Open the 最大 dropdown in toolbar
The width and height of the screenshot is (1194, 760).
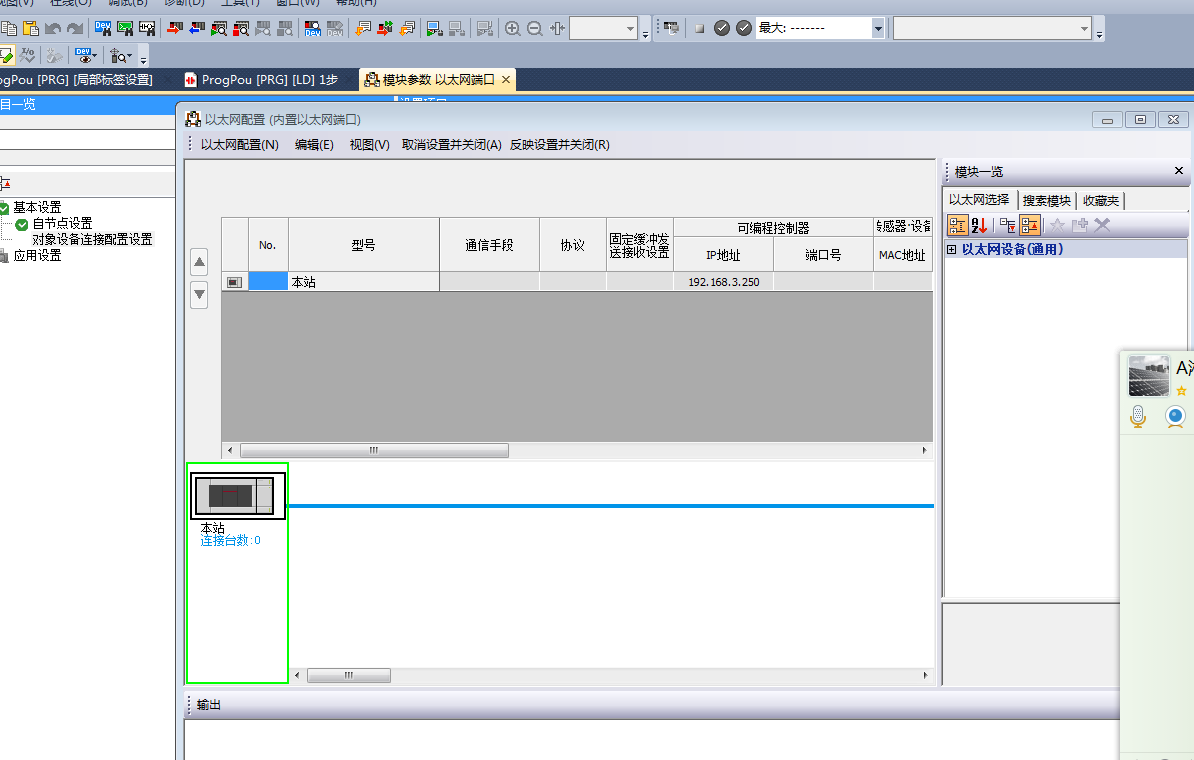pos(878,29)
